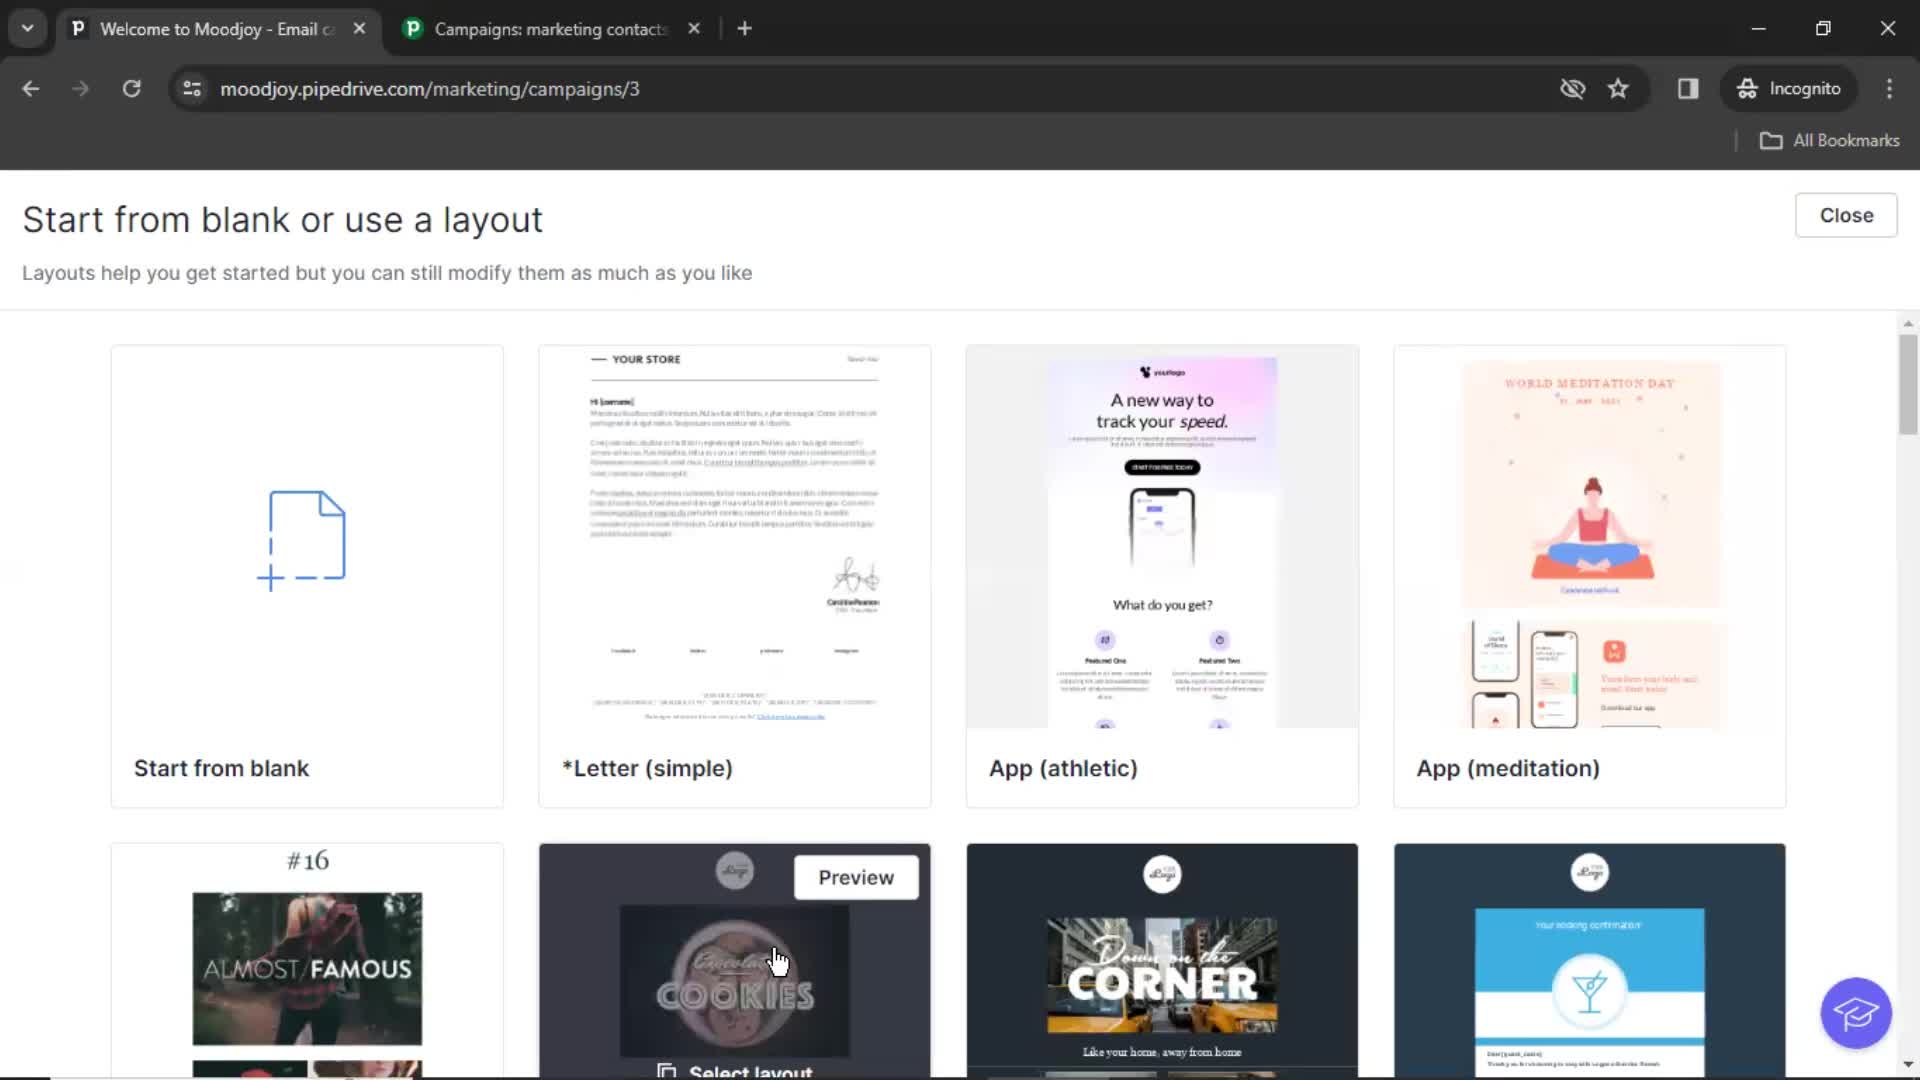Screen dimensions: 1920x1080
Task: Close the Campaigns marketing contacts tab
Action: click(x=694, y=29)
